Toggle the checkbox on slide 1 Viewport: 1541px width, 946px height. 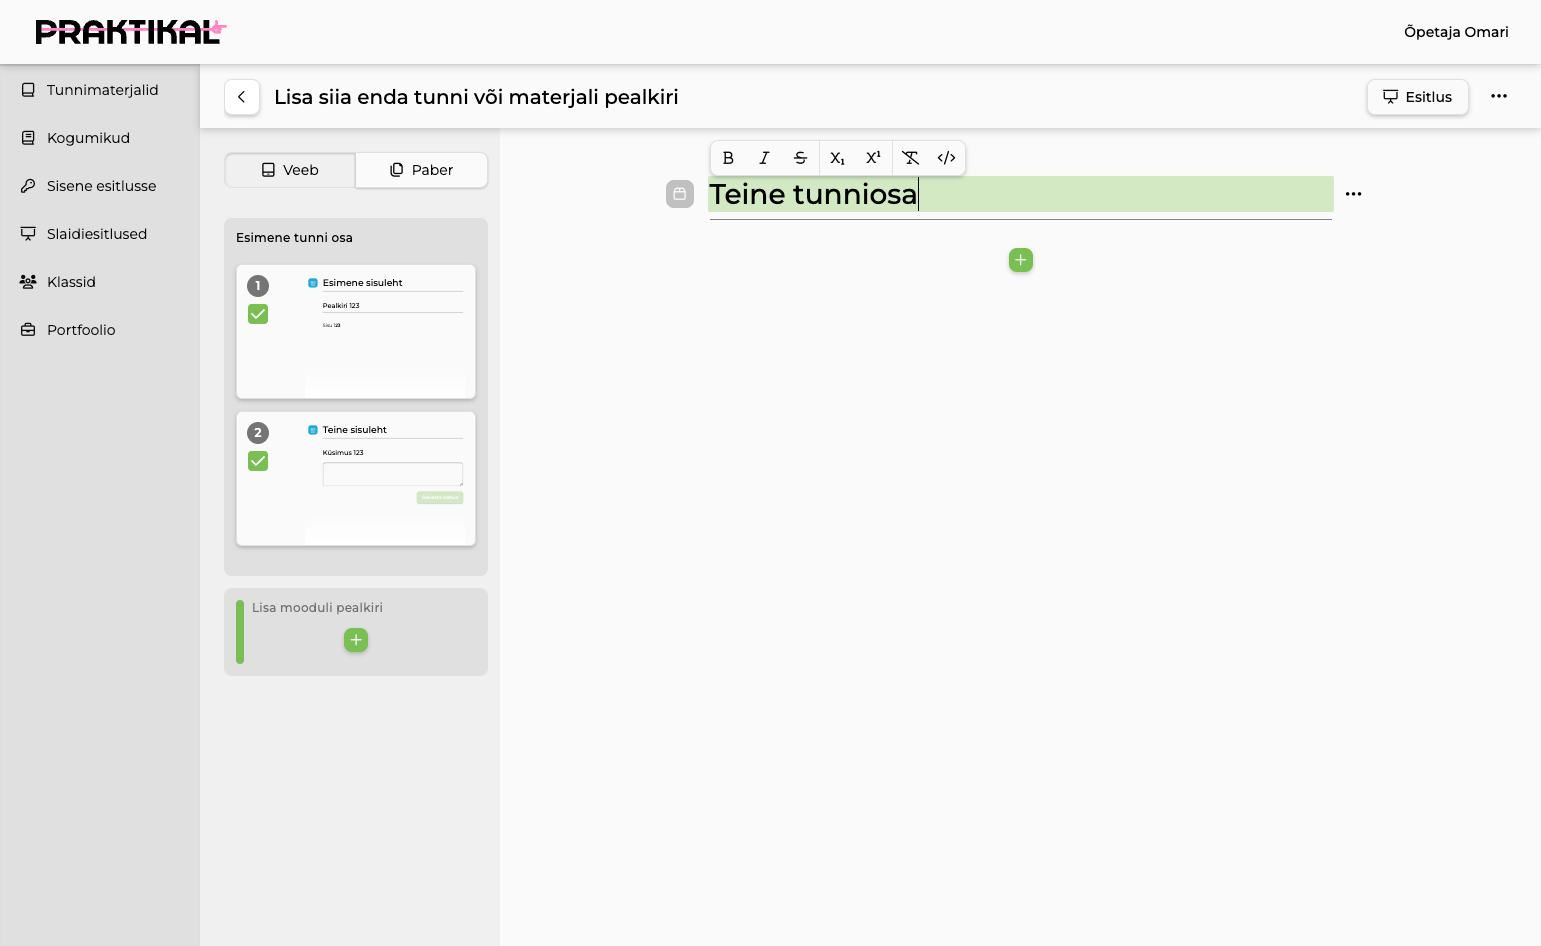258,314
